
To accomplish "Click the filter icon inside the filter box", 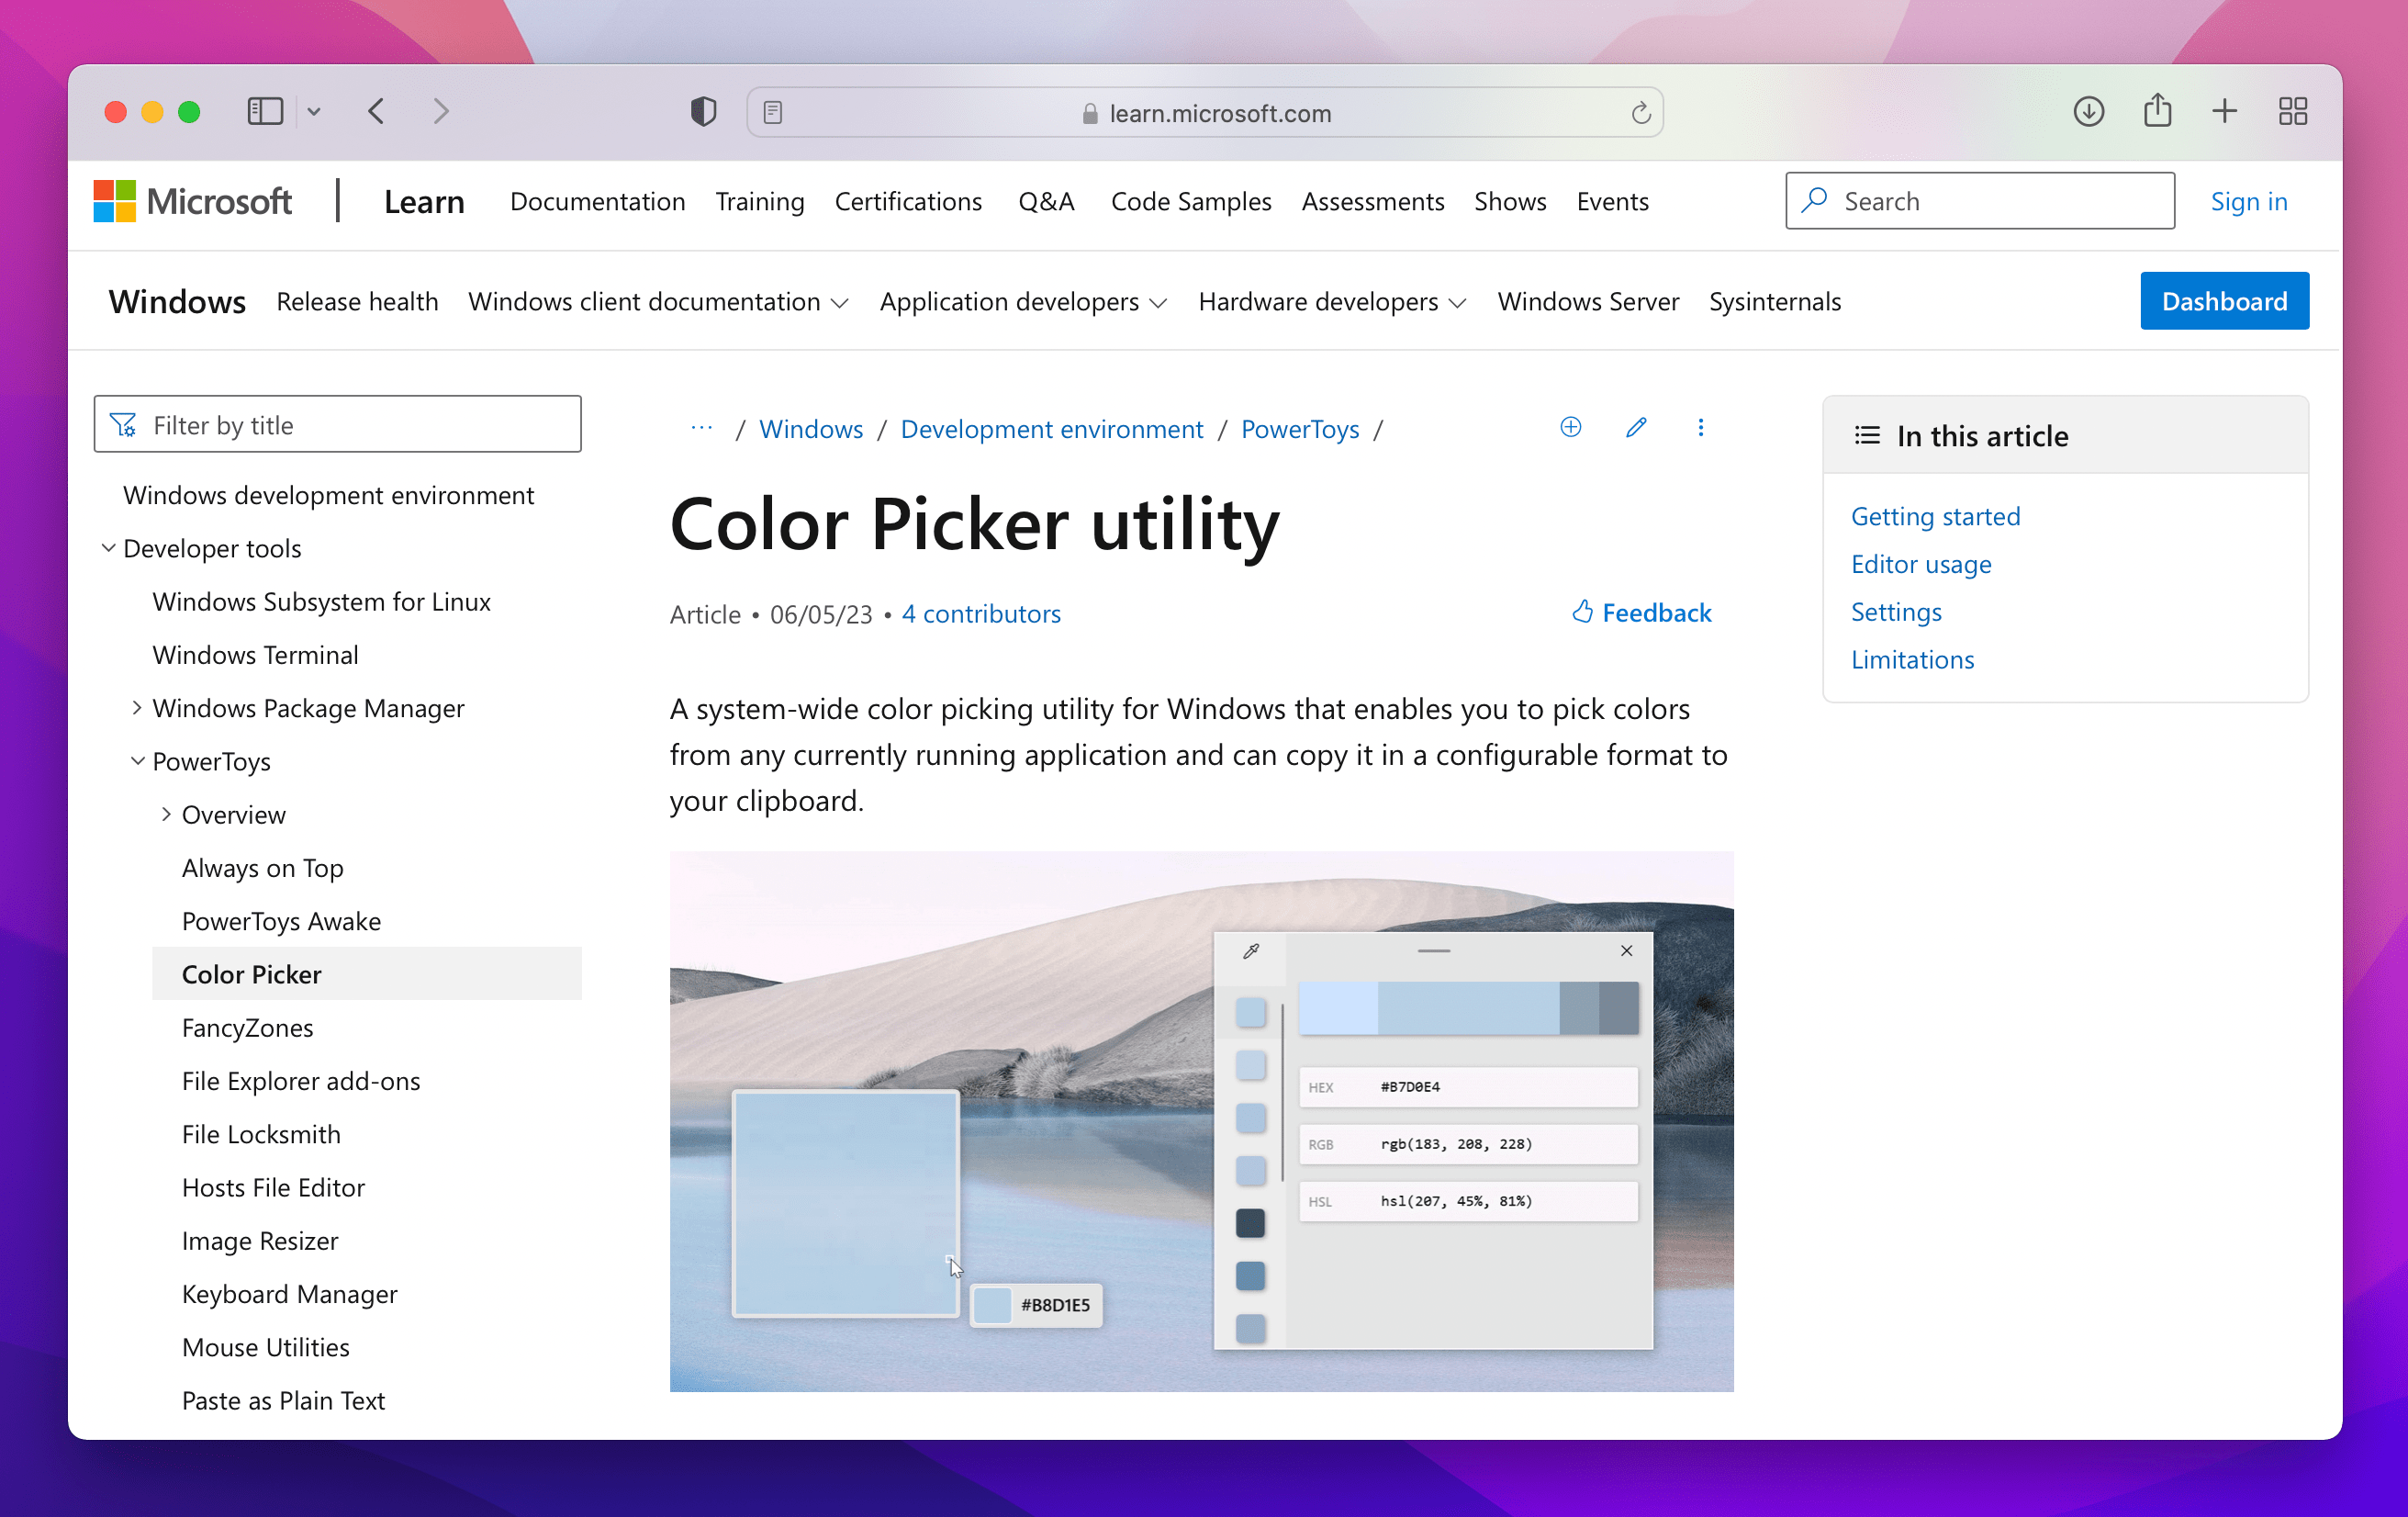I will pyautogui.click(x=123, y=424).
